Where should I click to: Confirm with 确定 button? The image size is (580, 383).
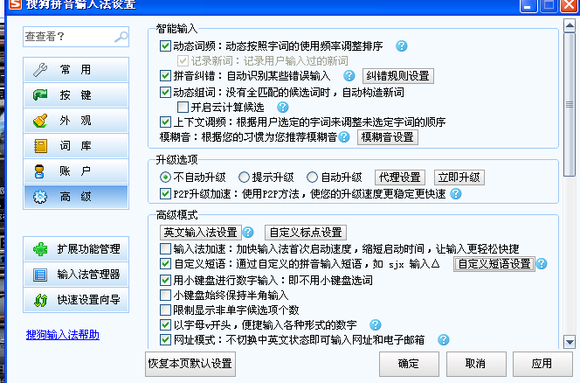coord(409,364)
